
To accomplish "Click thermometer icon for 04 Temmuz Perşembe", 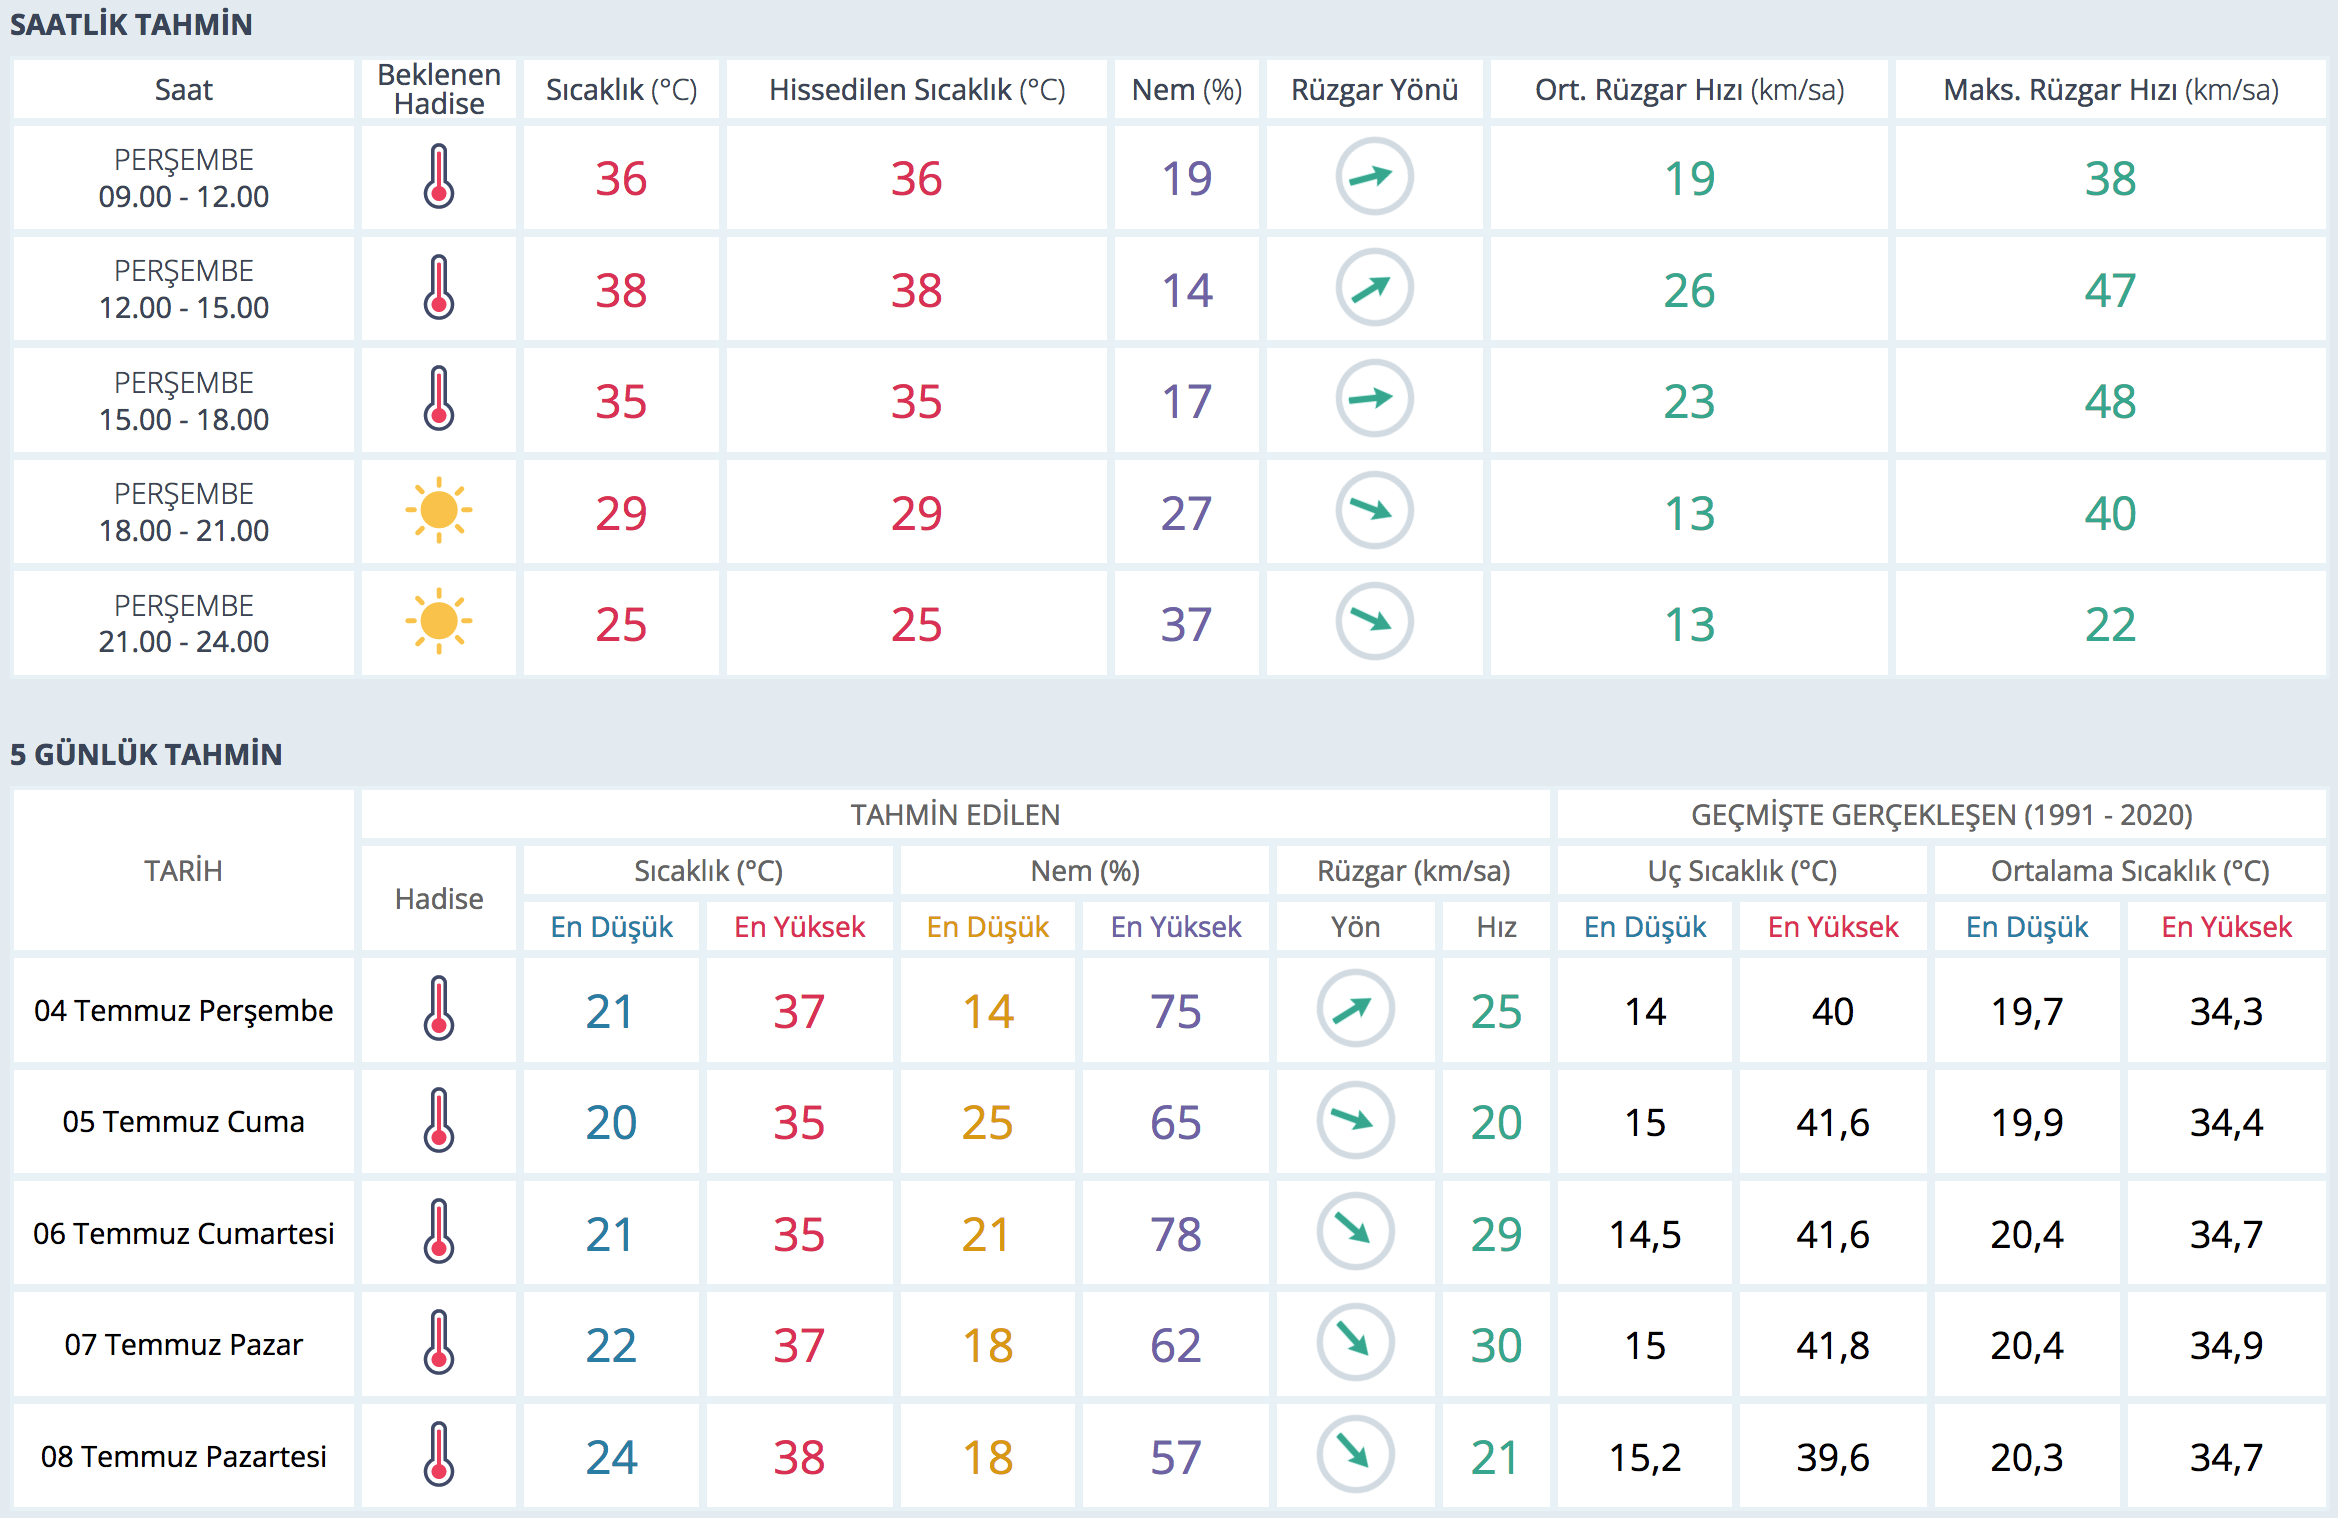I will coord(438,1009).
